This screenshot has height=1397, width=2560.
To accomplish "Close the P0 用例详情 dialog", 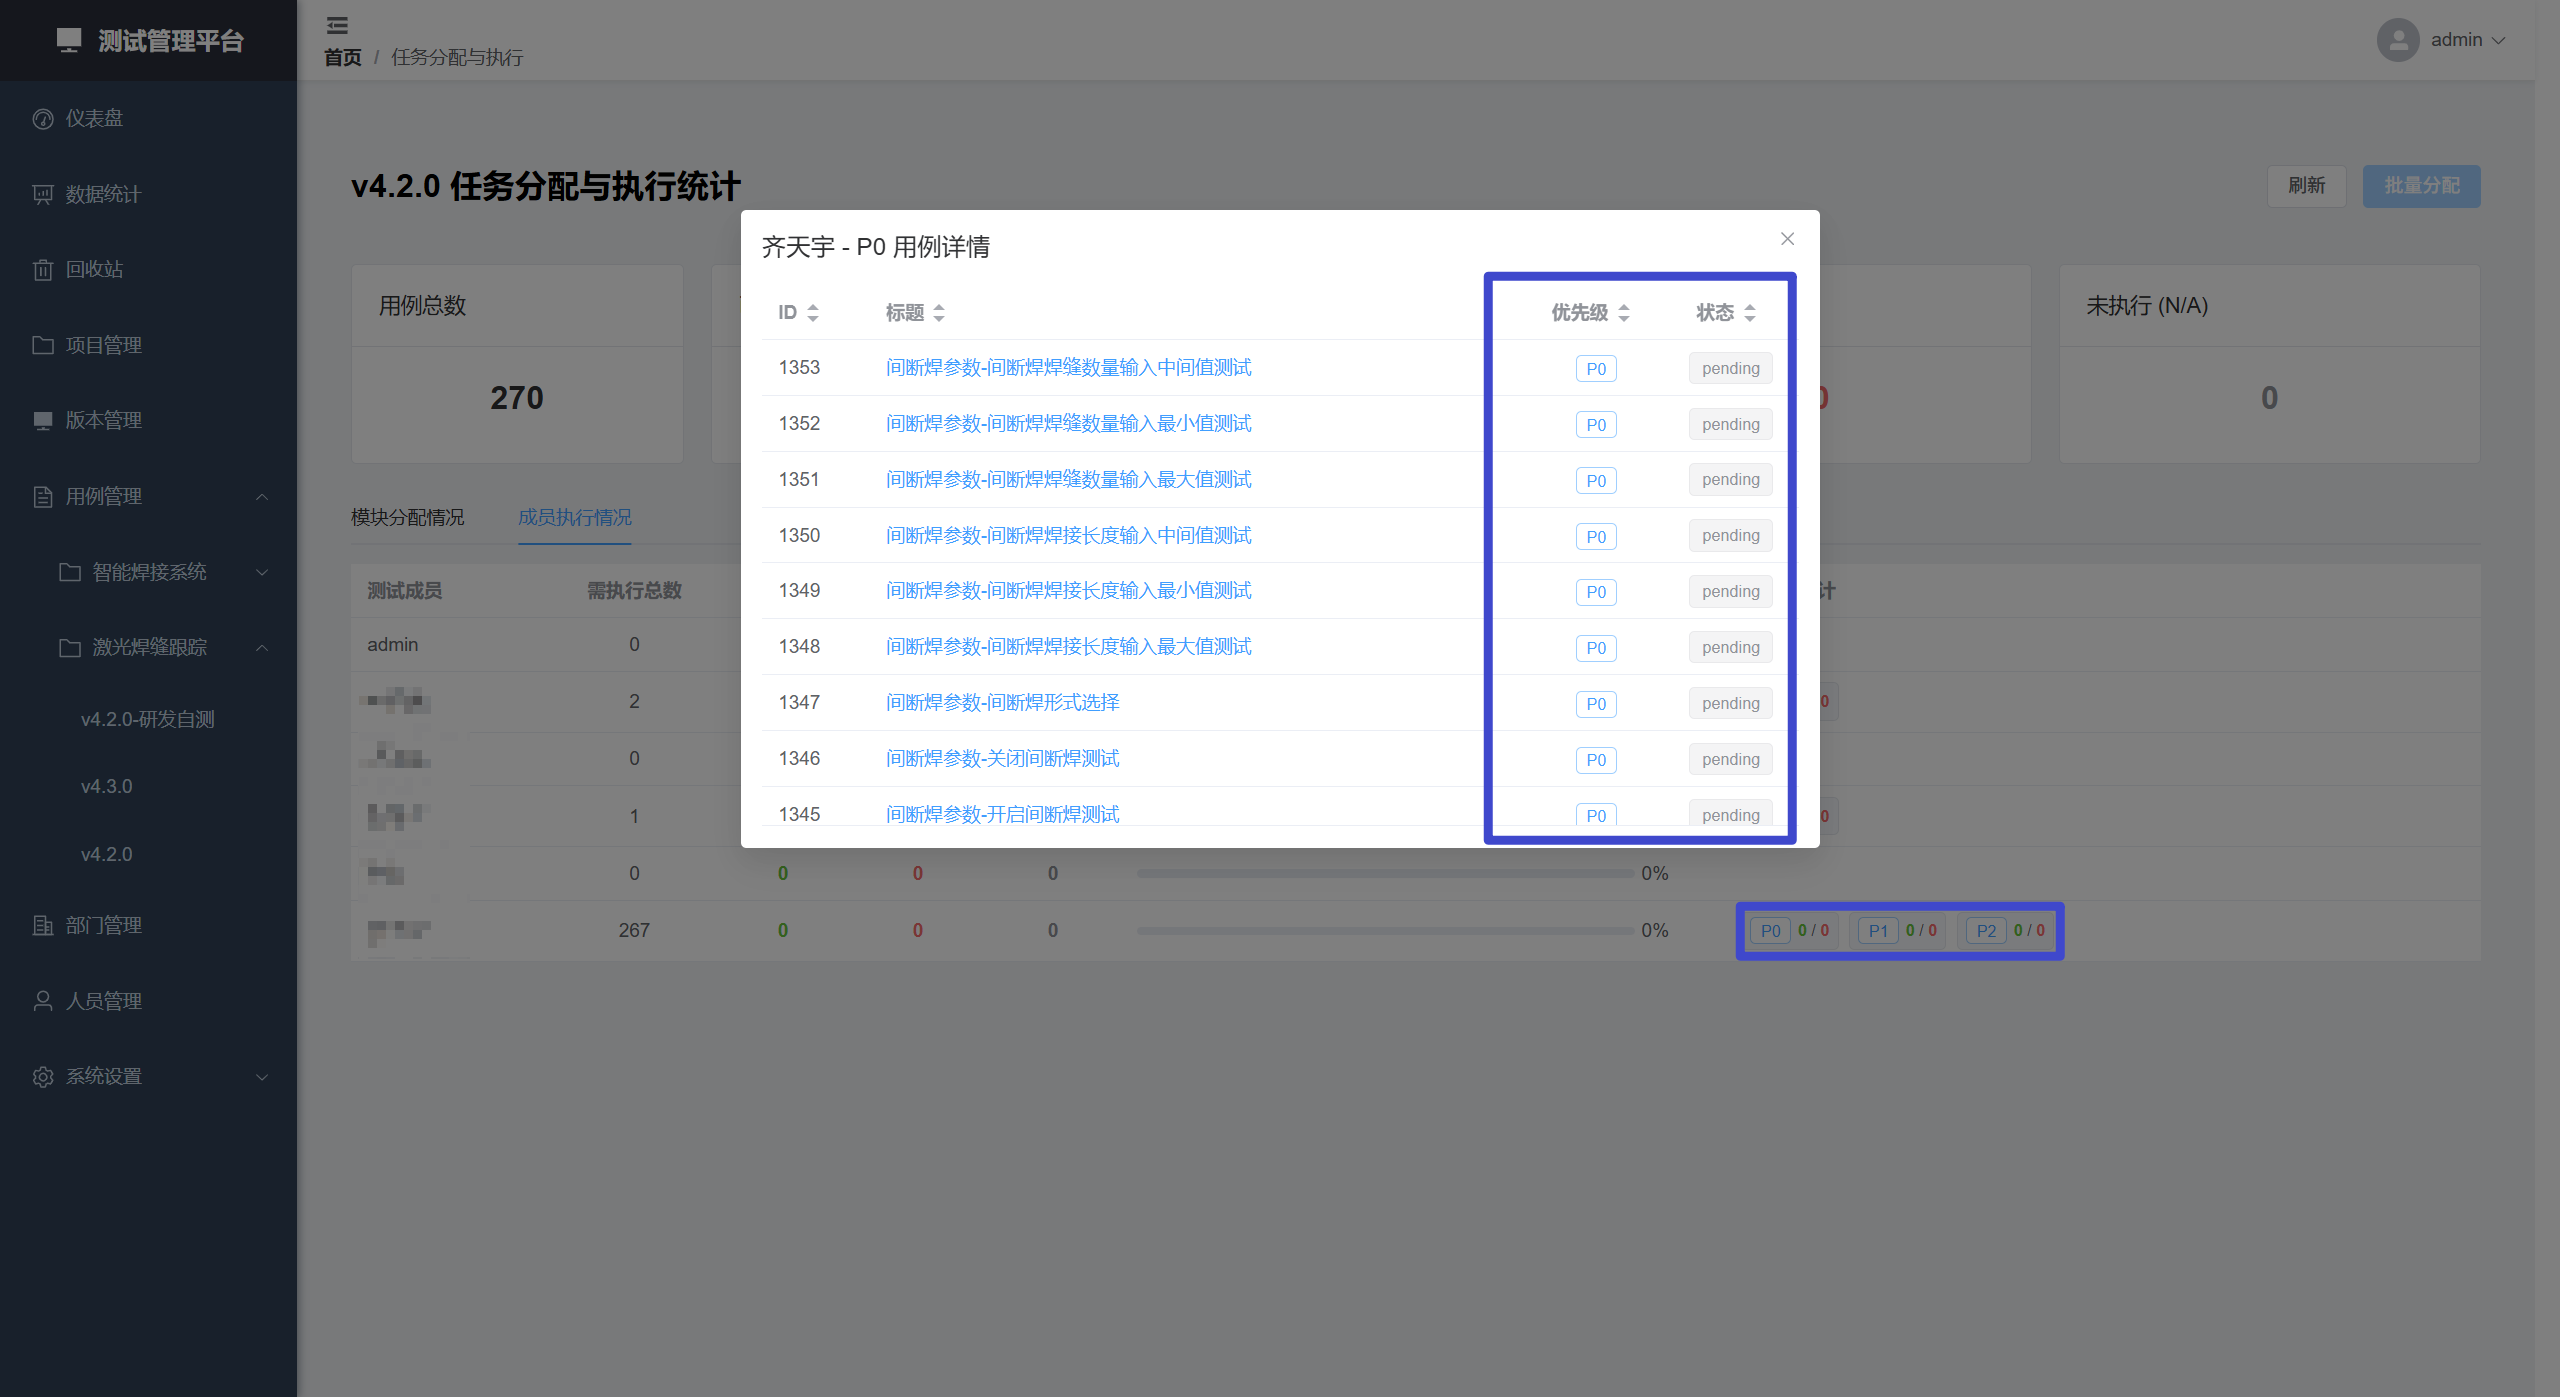I will pos(1787,239).
